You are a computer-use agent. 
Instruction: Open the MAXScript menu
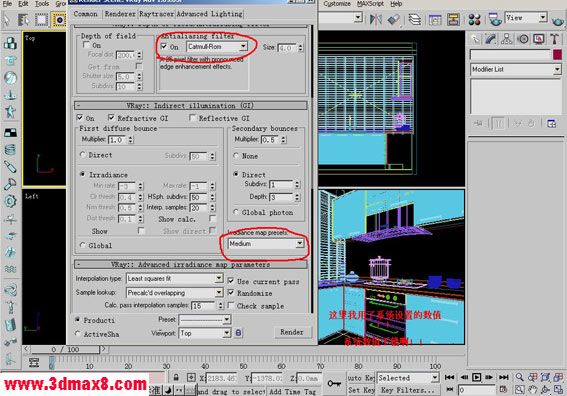point(370,4)
